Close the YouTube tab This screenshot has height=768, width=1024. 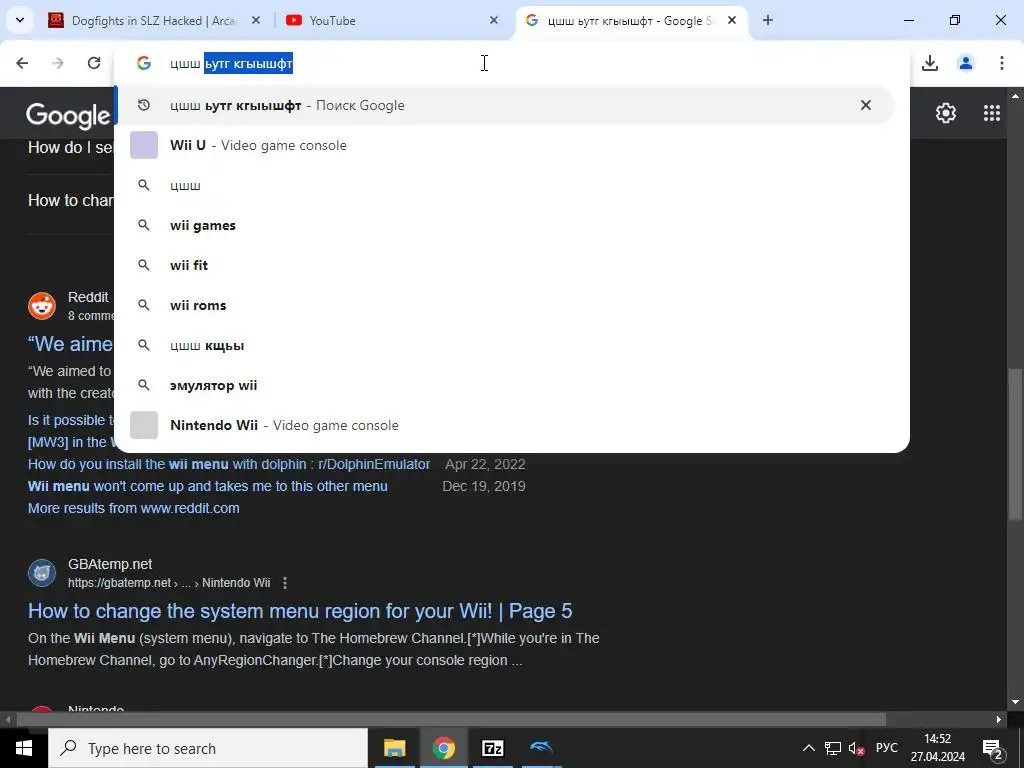click(494, 21)
